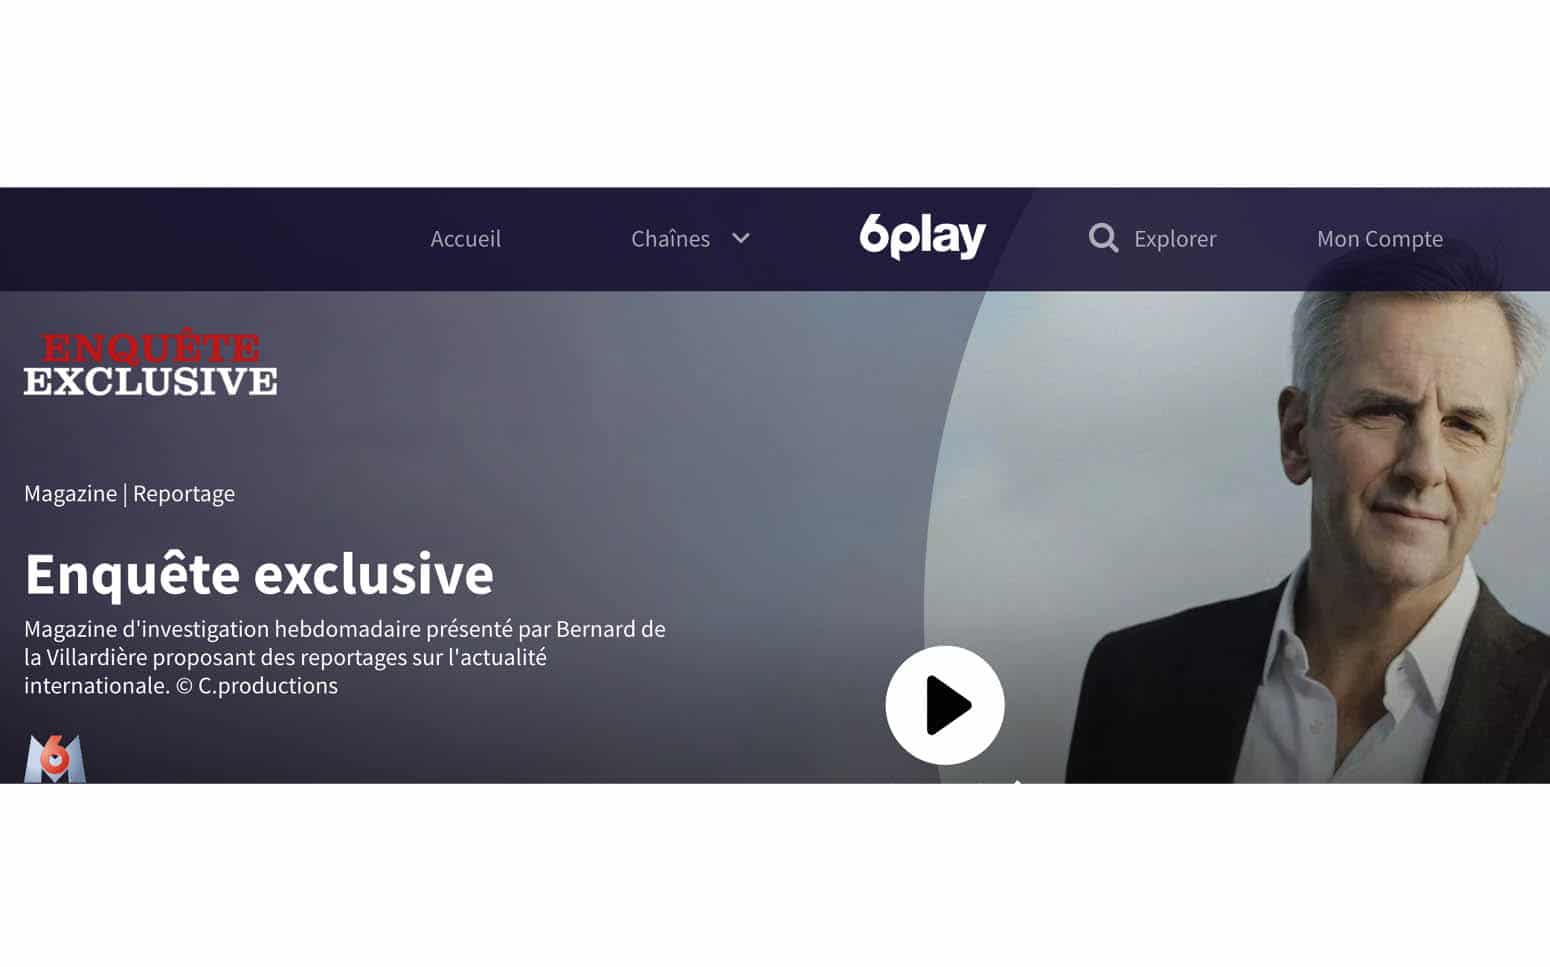
Task: Follow the Reportage category link
Action: pos(184,494)
